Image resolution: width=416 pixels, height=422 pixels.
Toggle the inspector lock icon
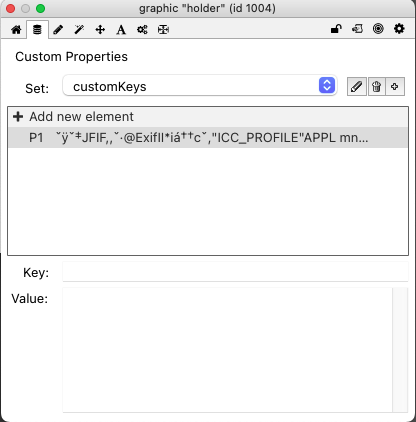pos(336,29)
